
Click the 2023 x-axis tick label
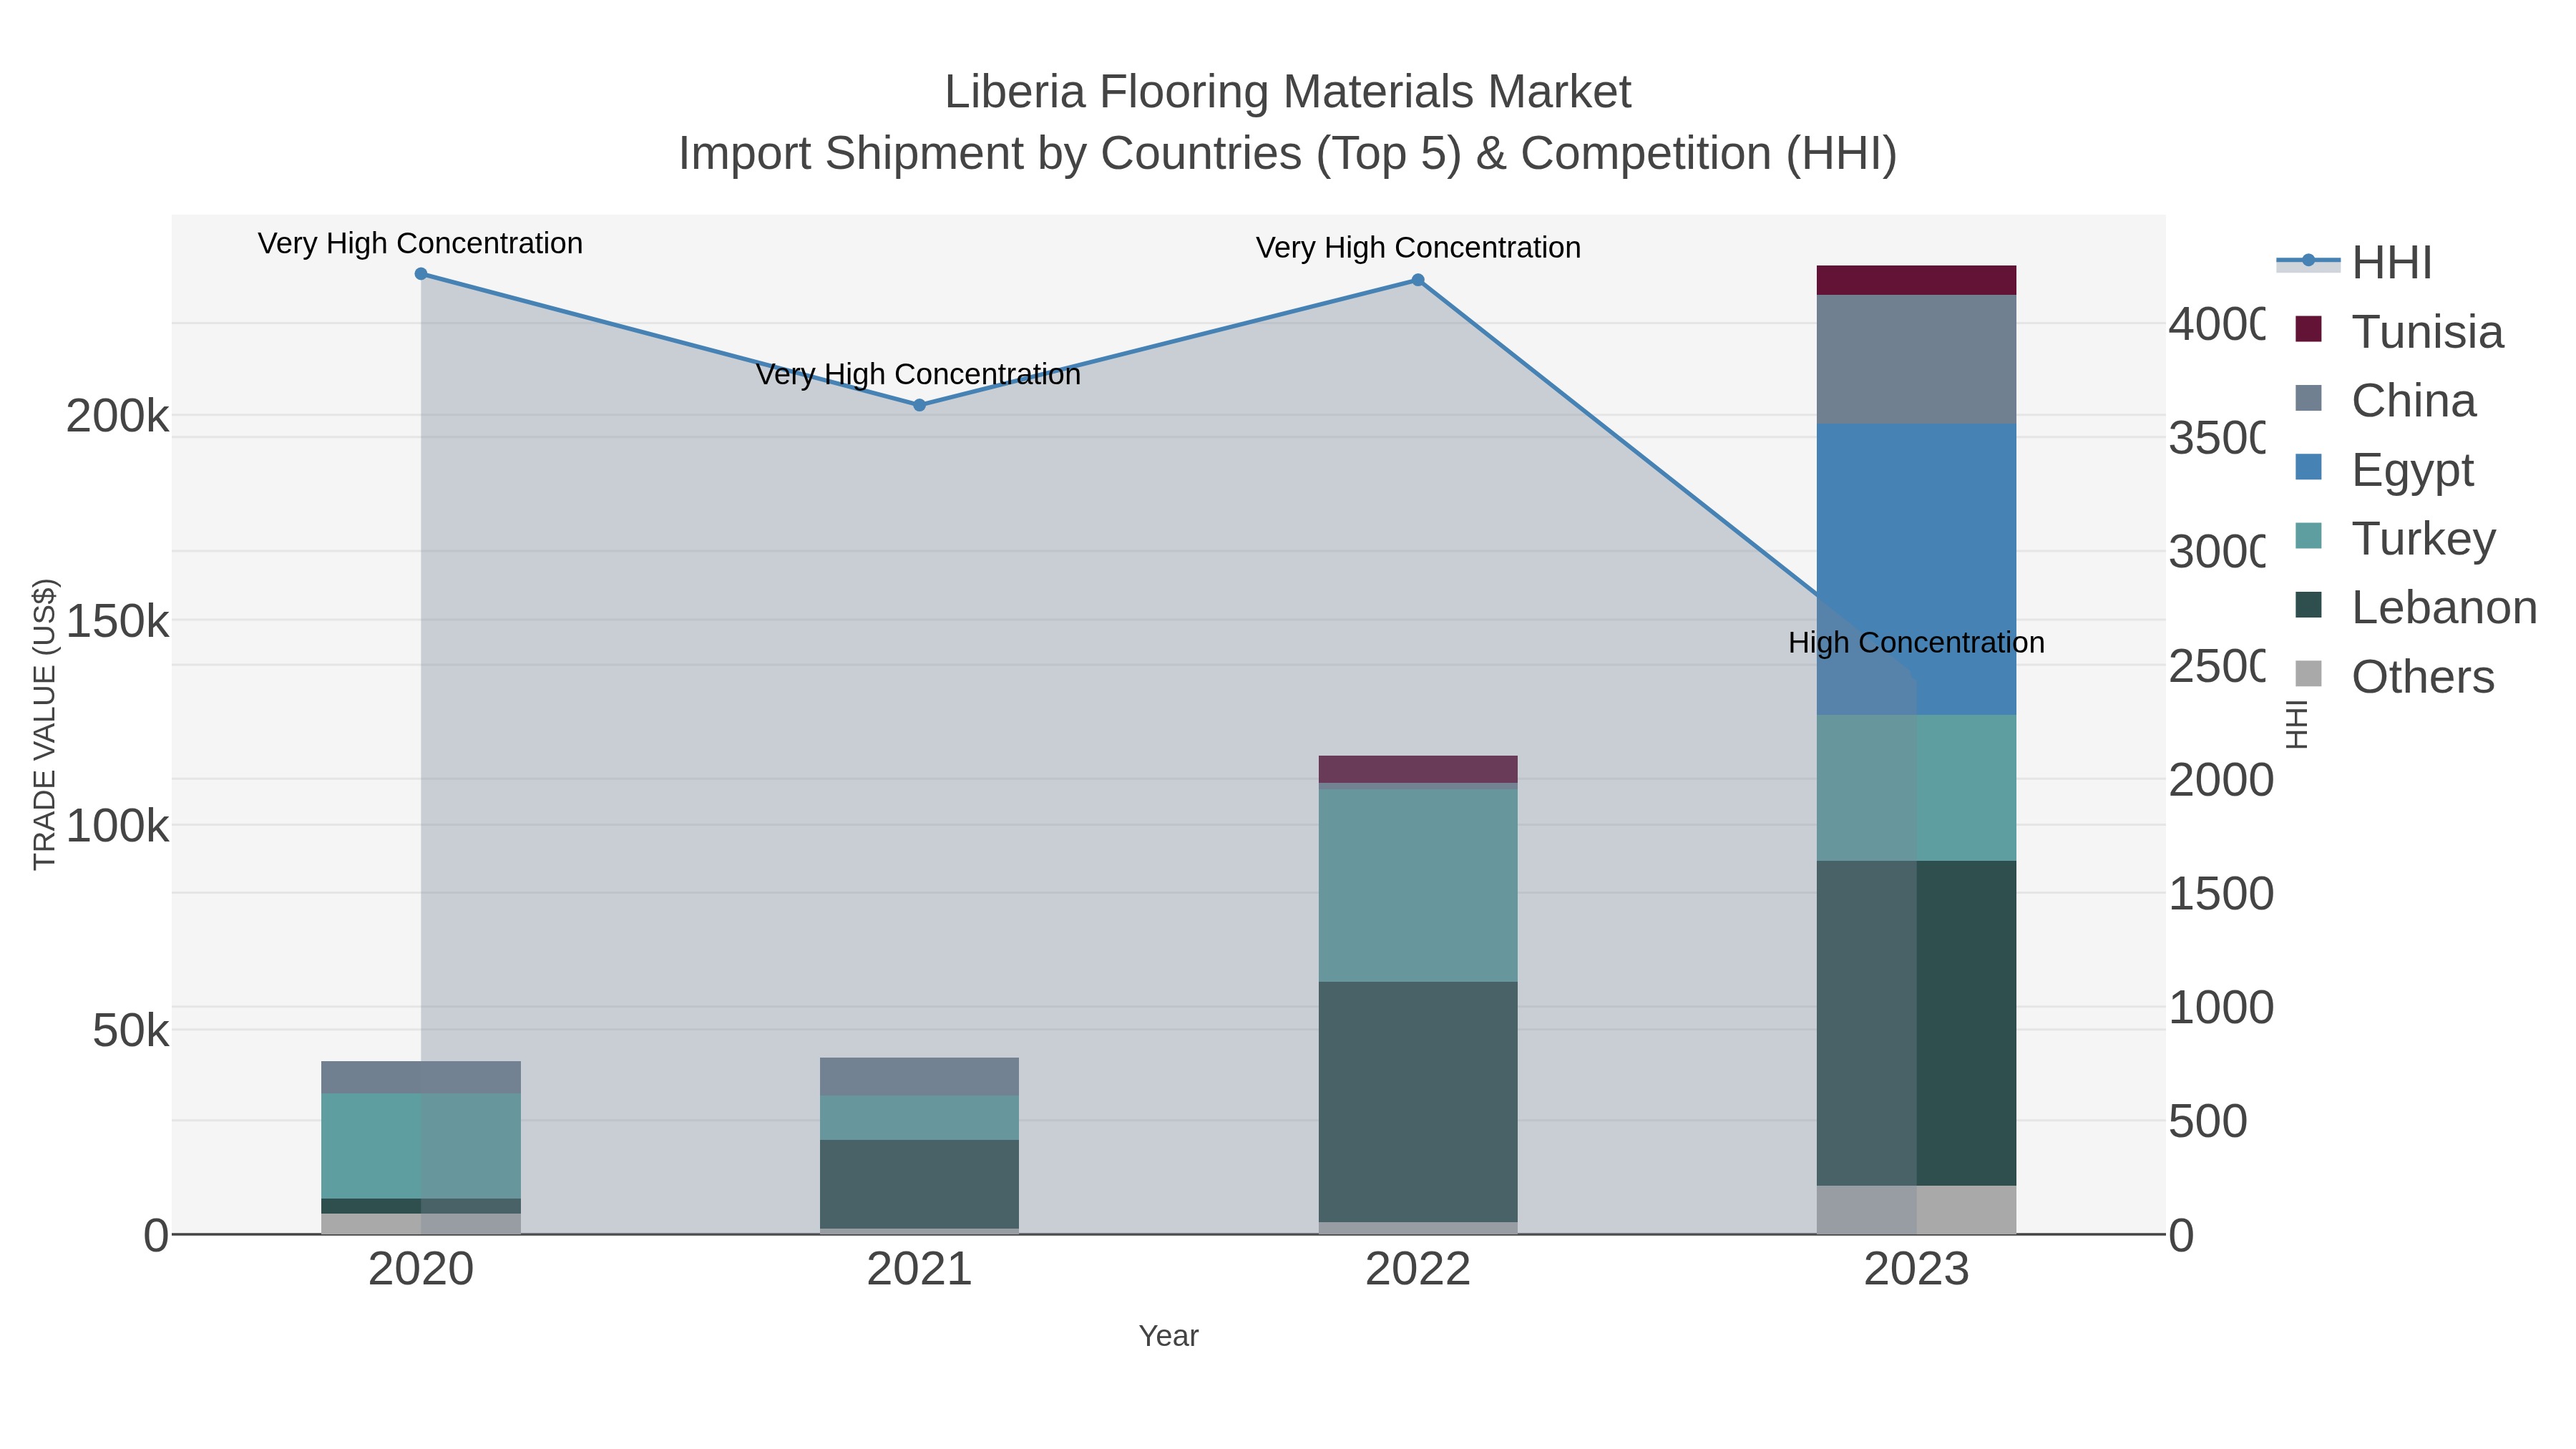click(1916, 1269)
